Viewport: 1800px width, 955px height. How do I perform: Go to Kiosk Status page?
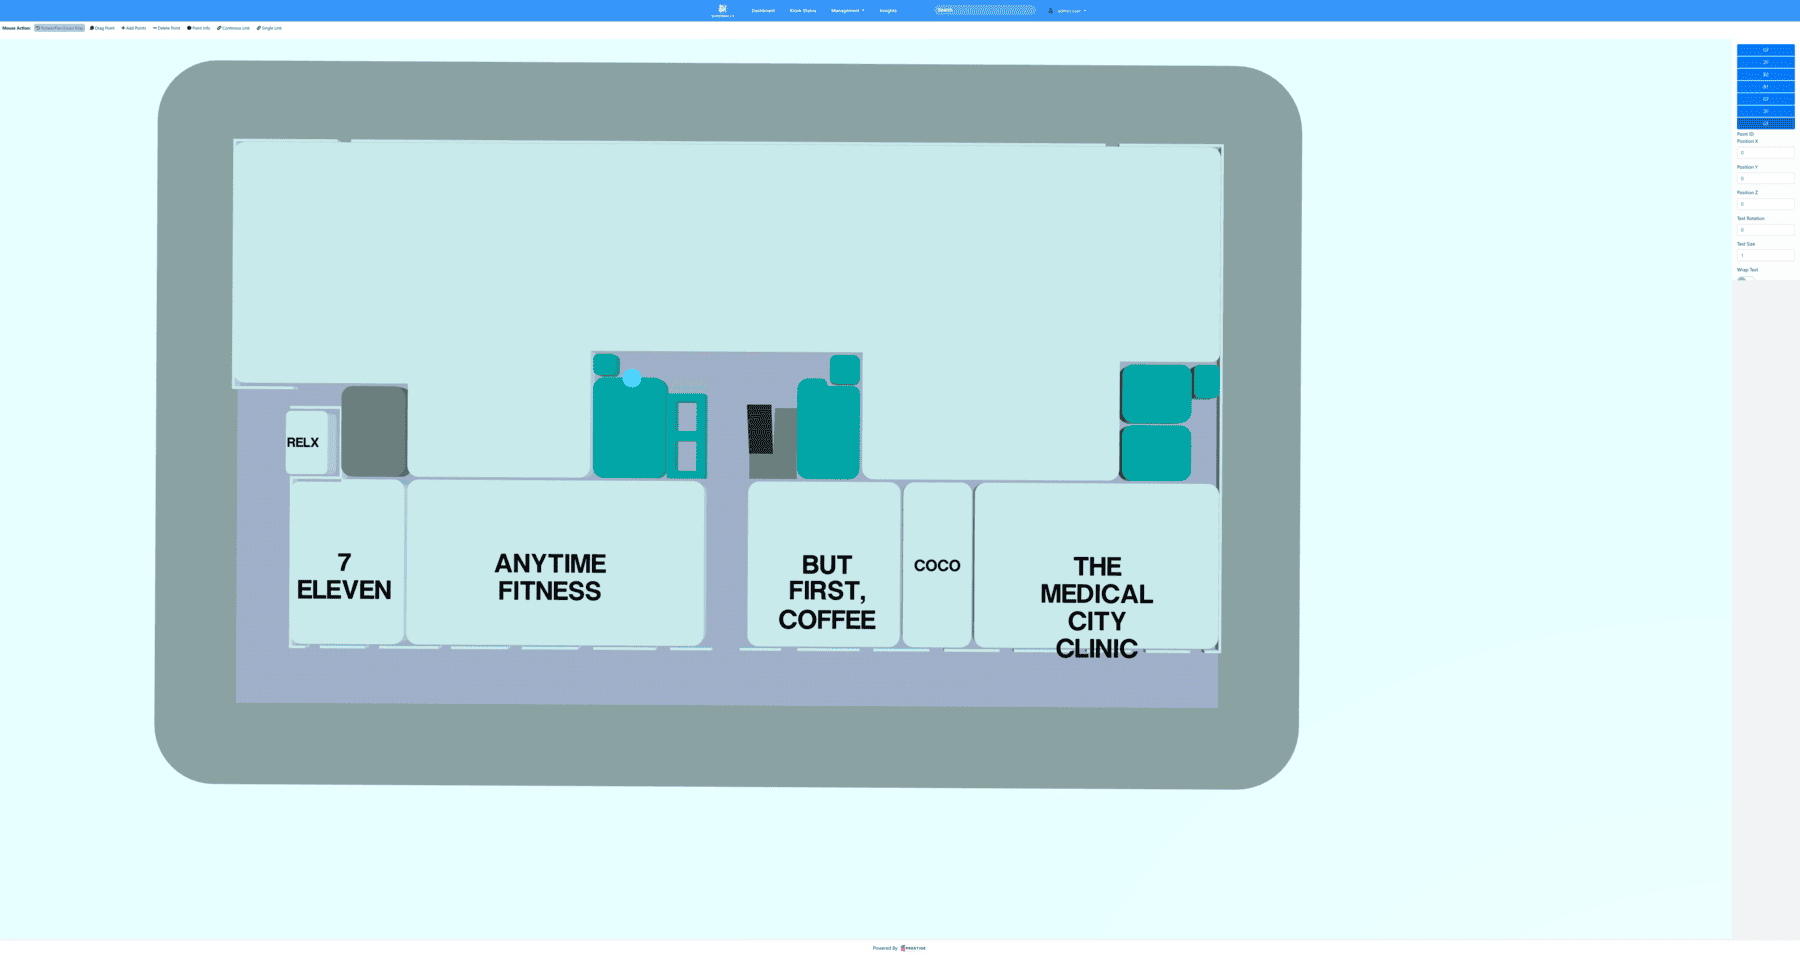tap(803, 11)
